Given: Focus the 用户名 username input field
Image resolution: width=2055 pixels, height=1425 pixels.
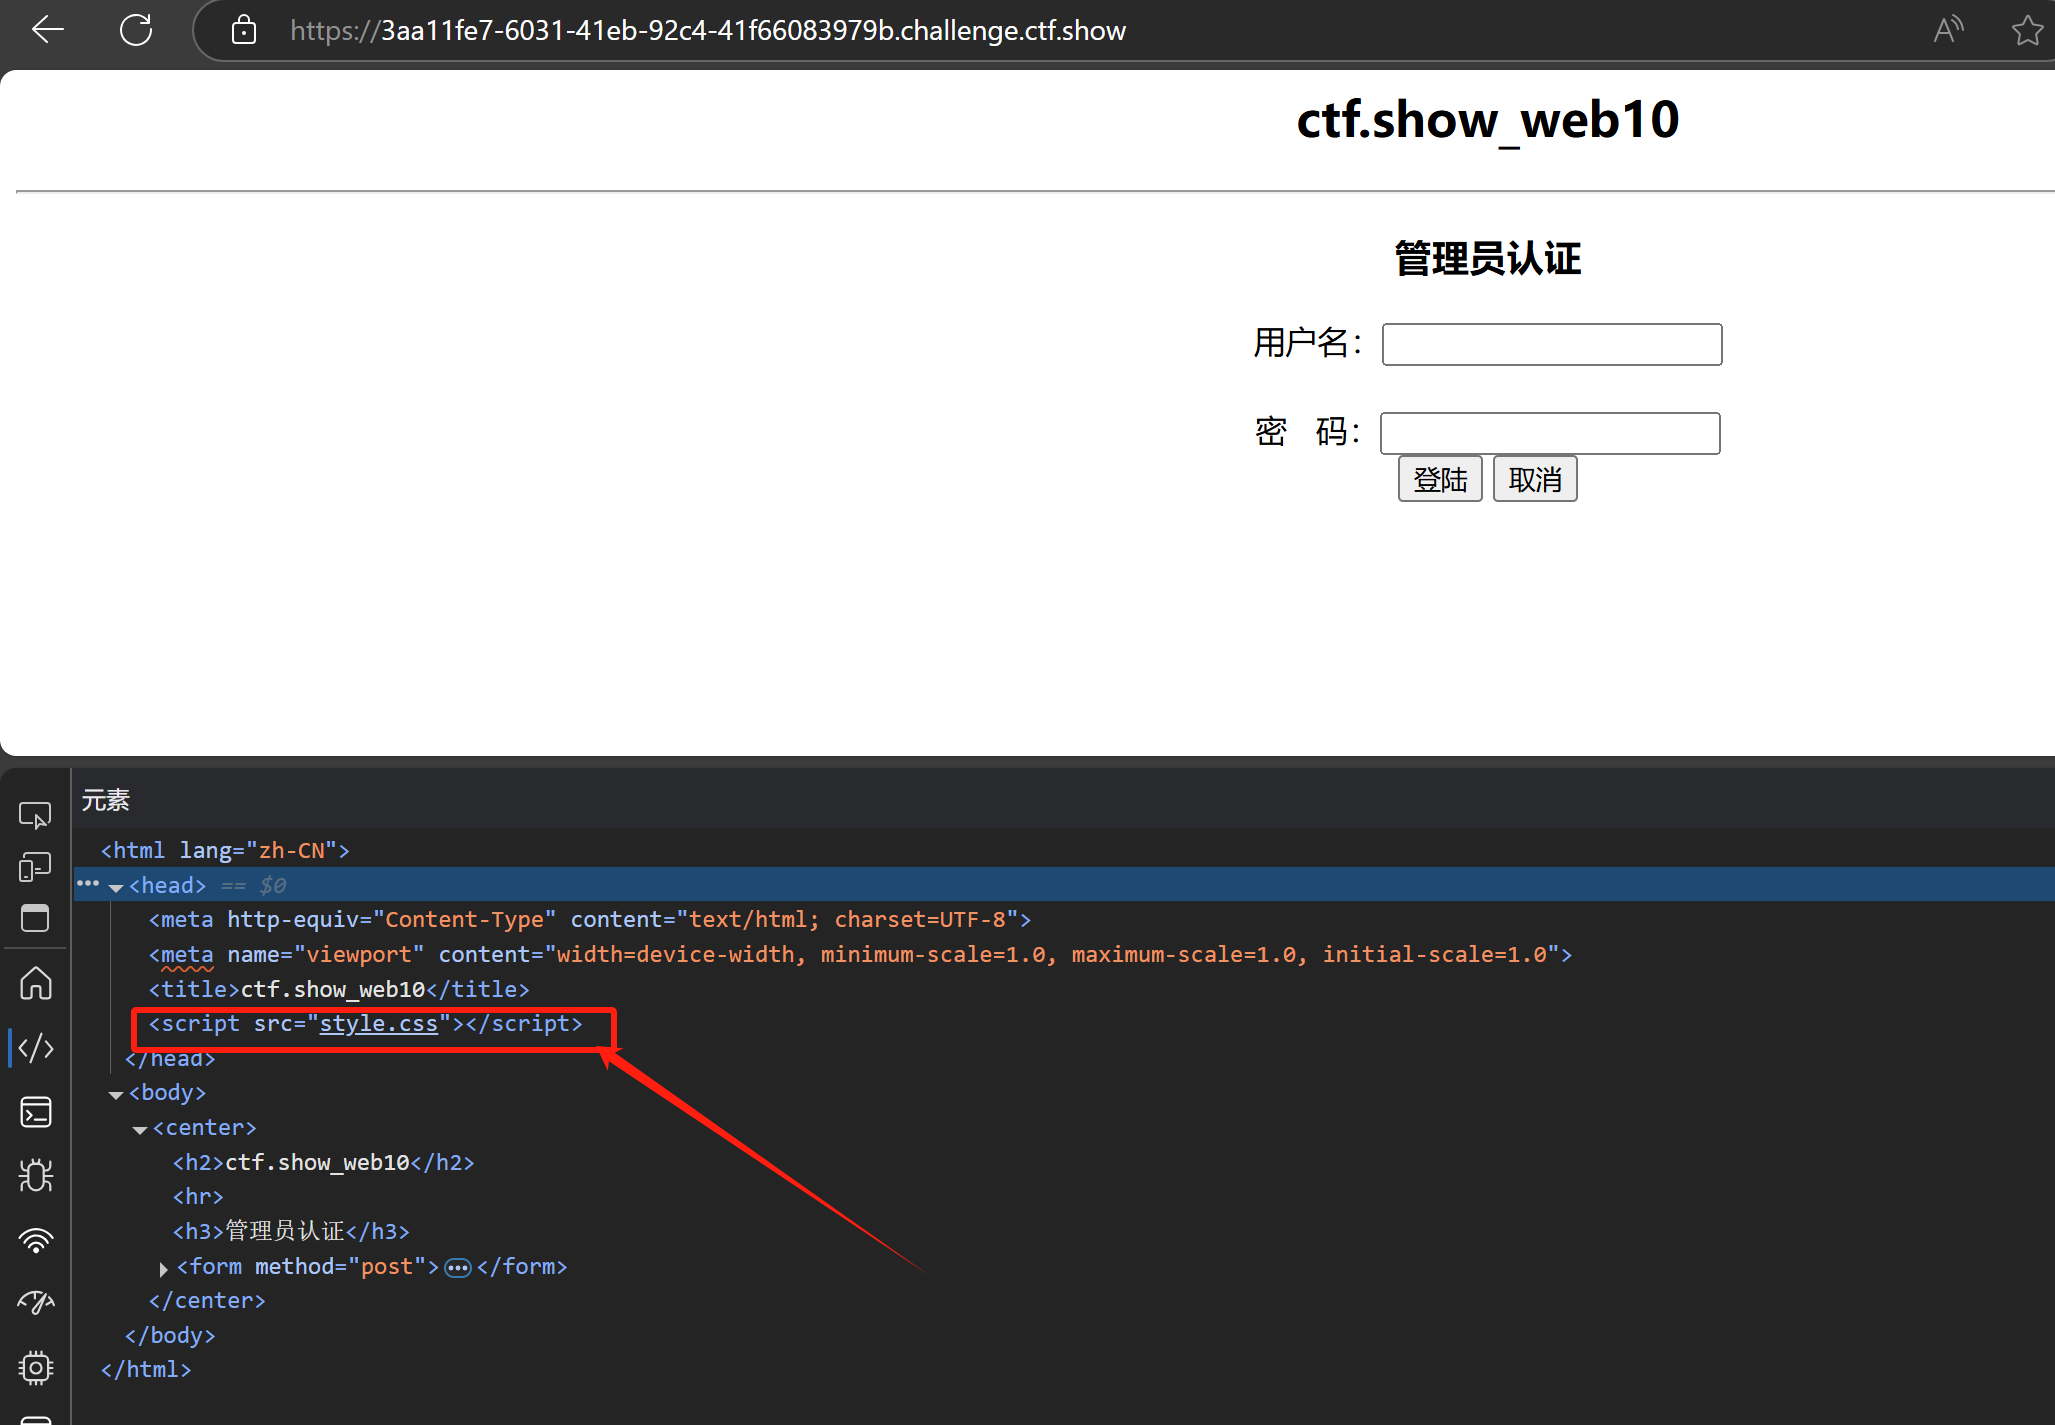Looking at the screenshot, I should tap(1551, 345).
